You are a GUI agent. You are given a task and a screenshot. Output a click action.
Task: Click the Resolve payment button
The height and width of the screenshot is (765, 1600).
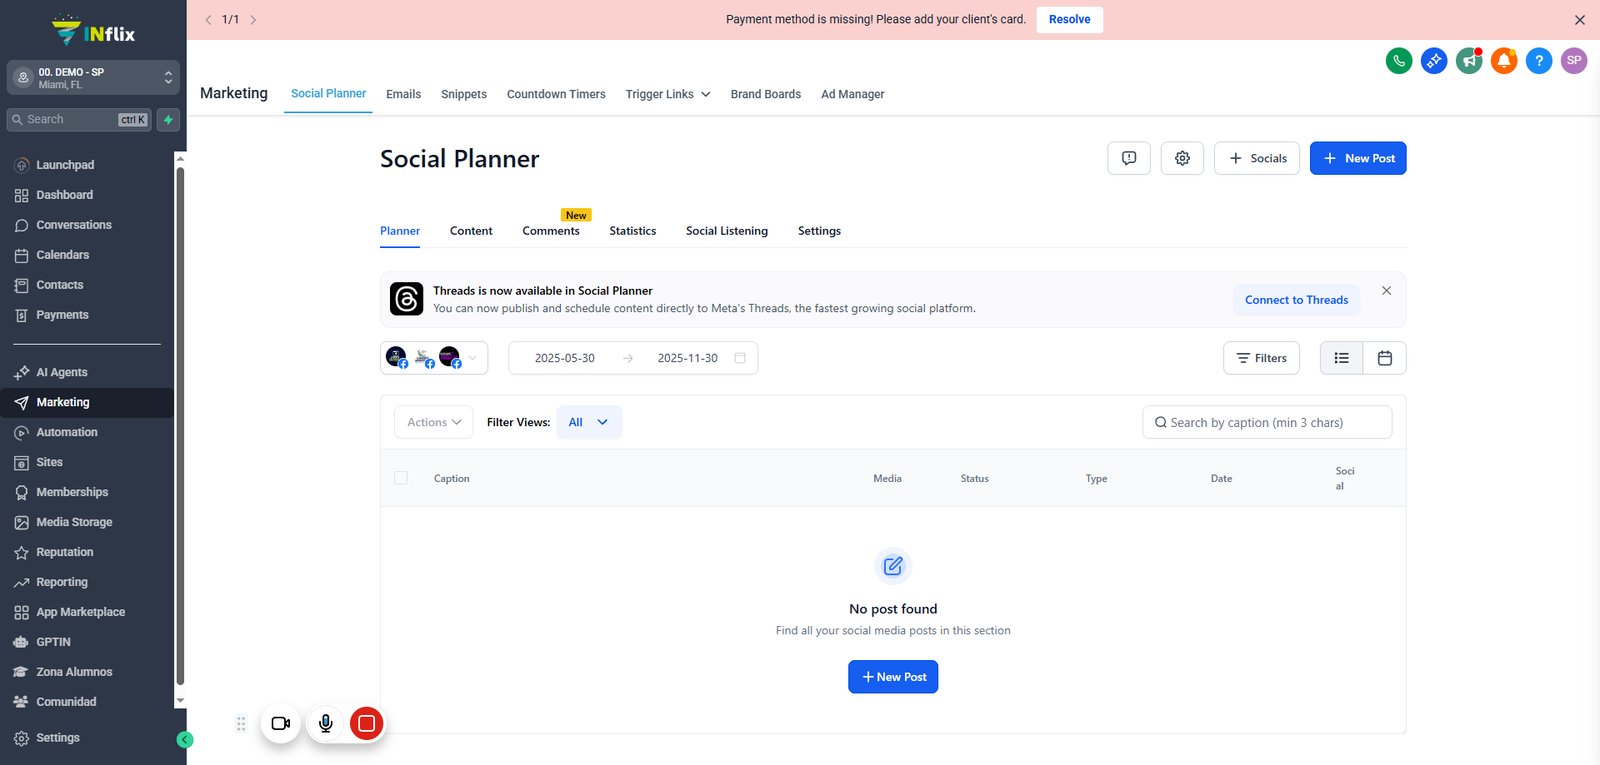pyautogui.click(x=1070, y=20)
